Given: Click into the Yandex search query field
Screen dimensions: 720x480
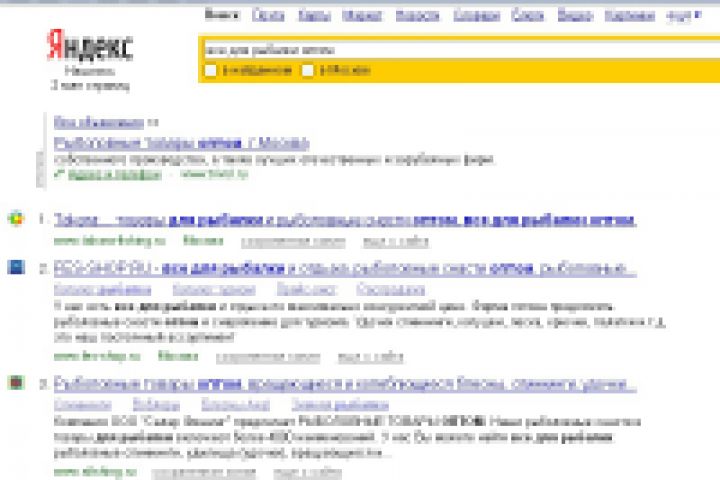Looking at the screenshot, I should (x=461, y=50).
